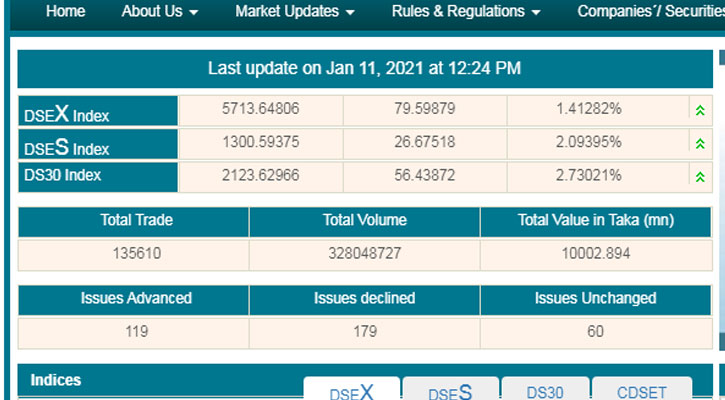Image resolution: width=725 pixels, height=400 pixels.
Task: Click the Total Volume value 328048727
Action: (x=364, y=254)
